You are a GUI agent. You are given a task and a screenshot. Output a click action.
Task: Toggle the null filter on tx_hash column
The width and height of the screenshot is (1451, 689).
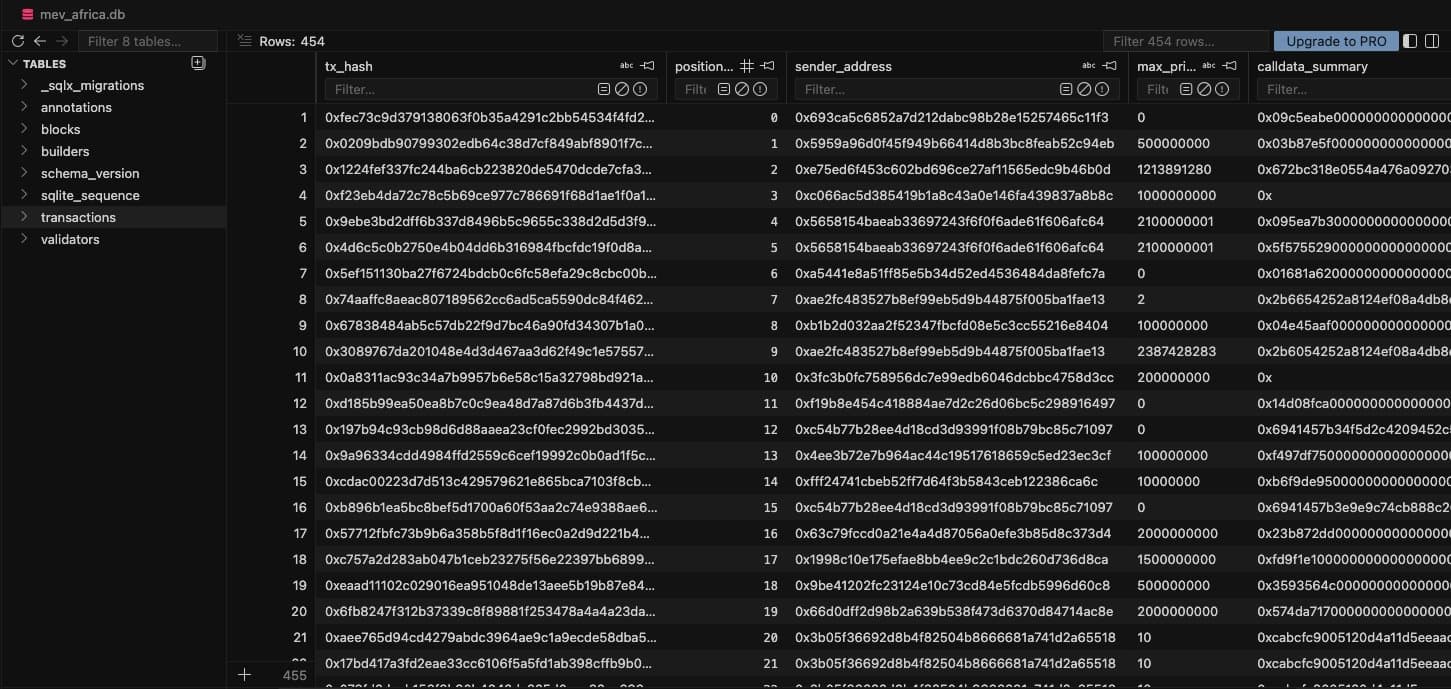pos(621,89)
